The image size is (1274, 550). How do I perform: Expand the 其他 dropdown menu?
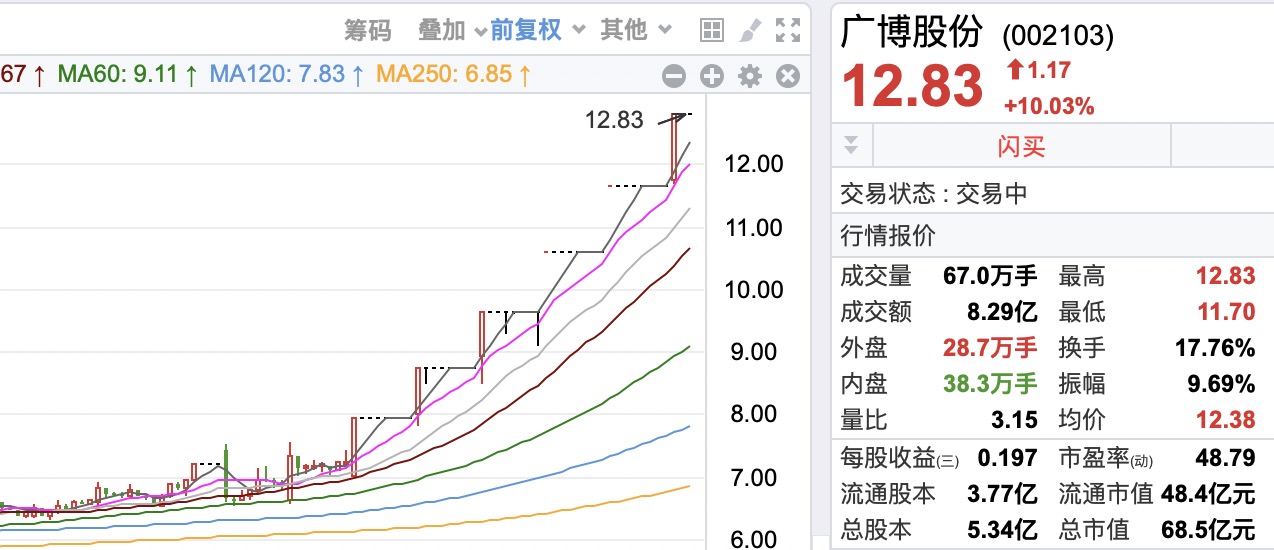[x=635, y=30]
